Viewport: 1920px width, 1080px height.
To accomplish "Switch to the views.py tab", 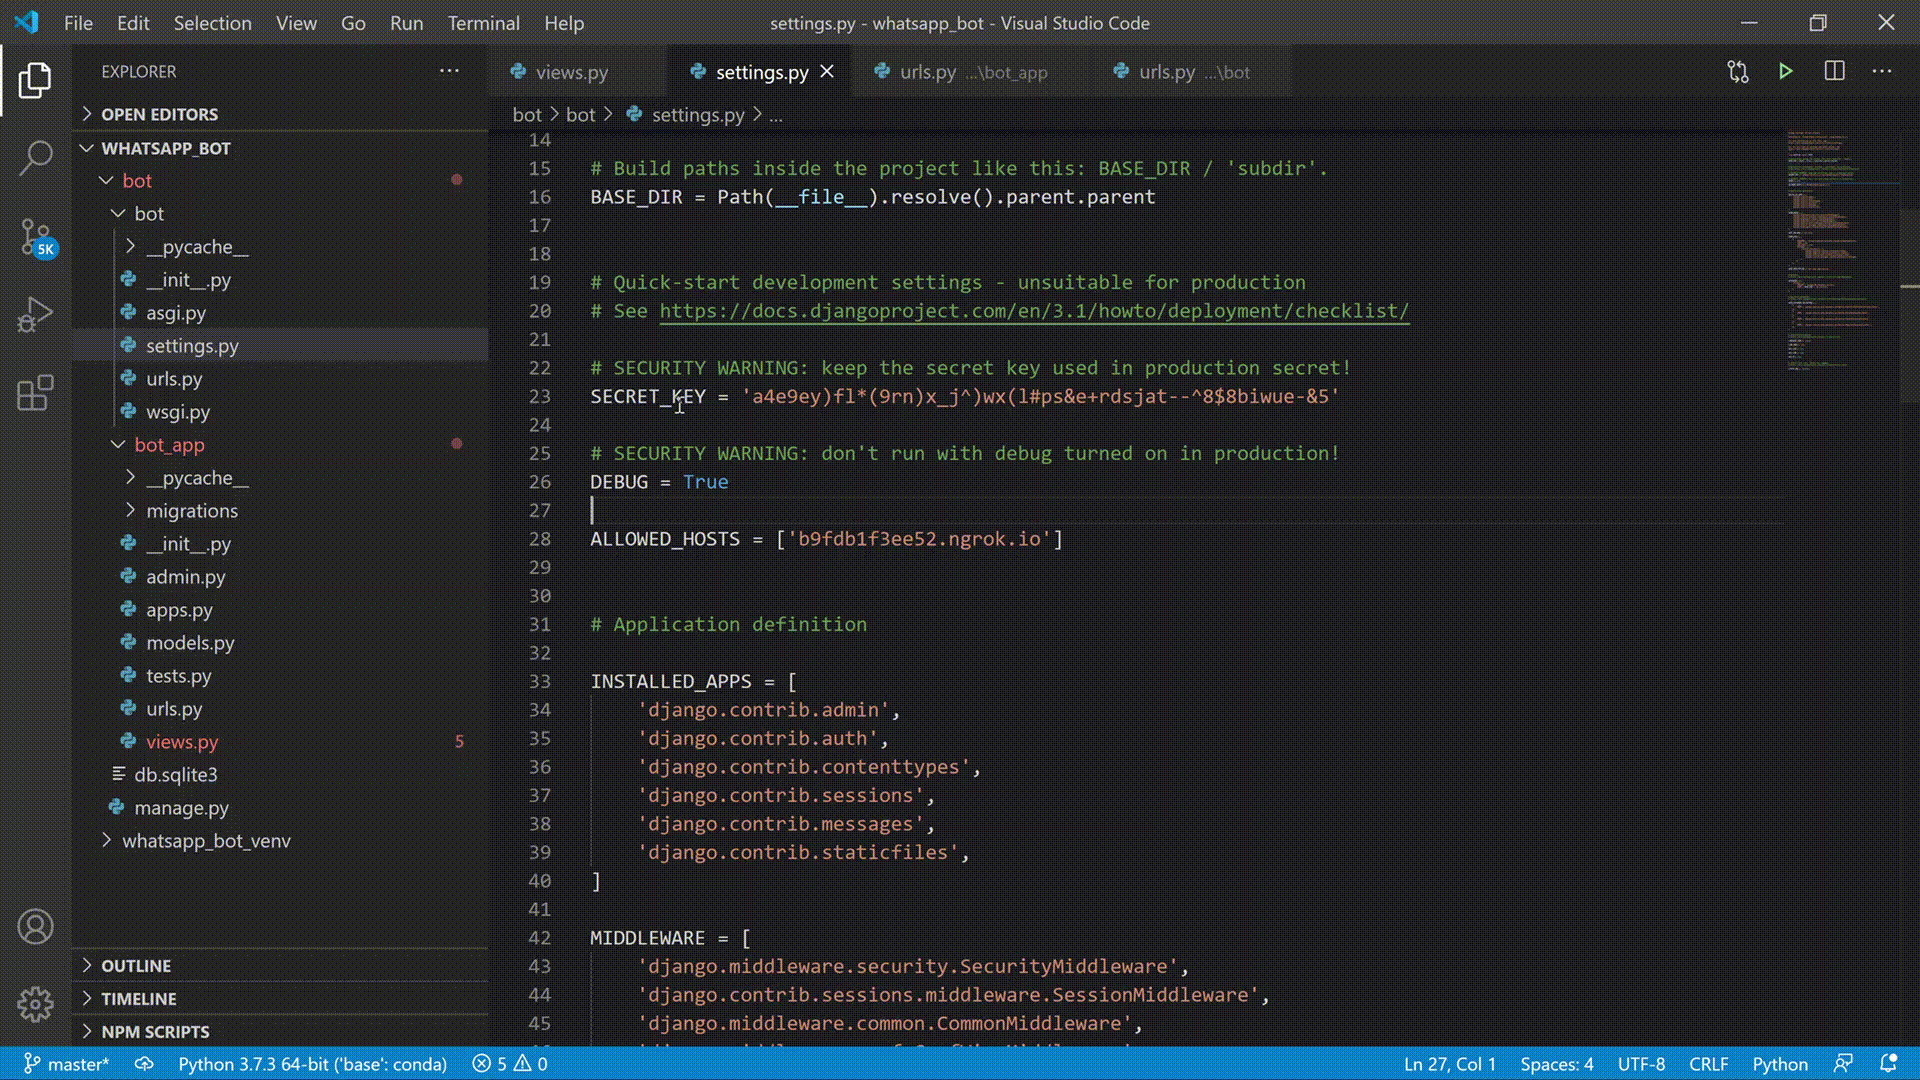I will [571, 72].
